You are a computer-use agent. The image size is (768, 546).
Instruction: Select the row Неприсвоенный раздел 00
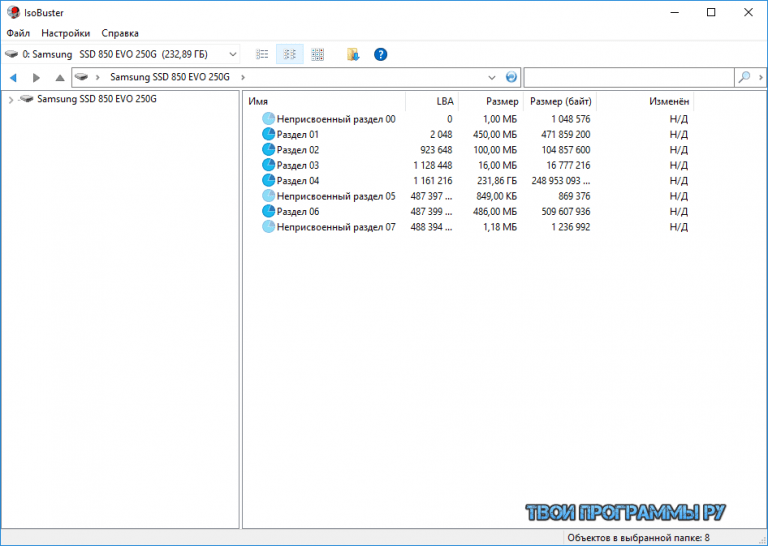(x=469, y=119)
